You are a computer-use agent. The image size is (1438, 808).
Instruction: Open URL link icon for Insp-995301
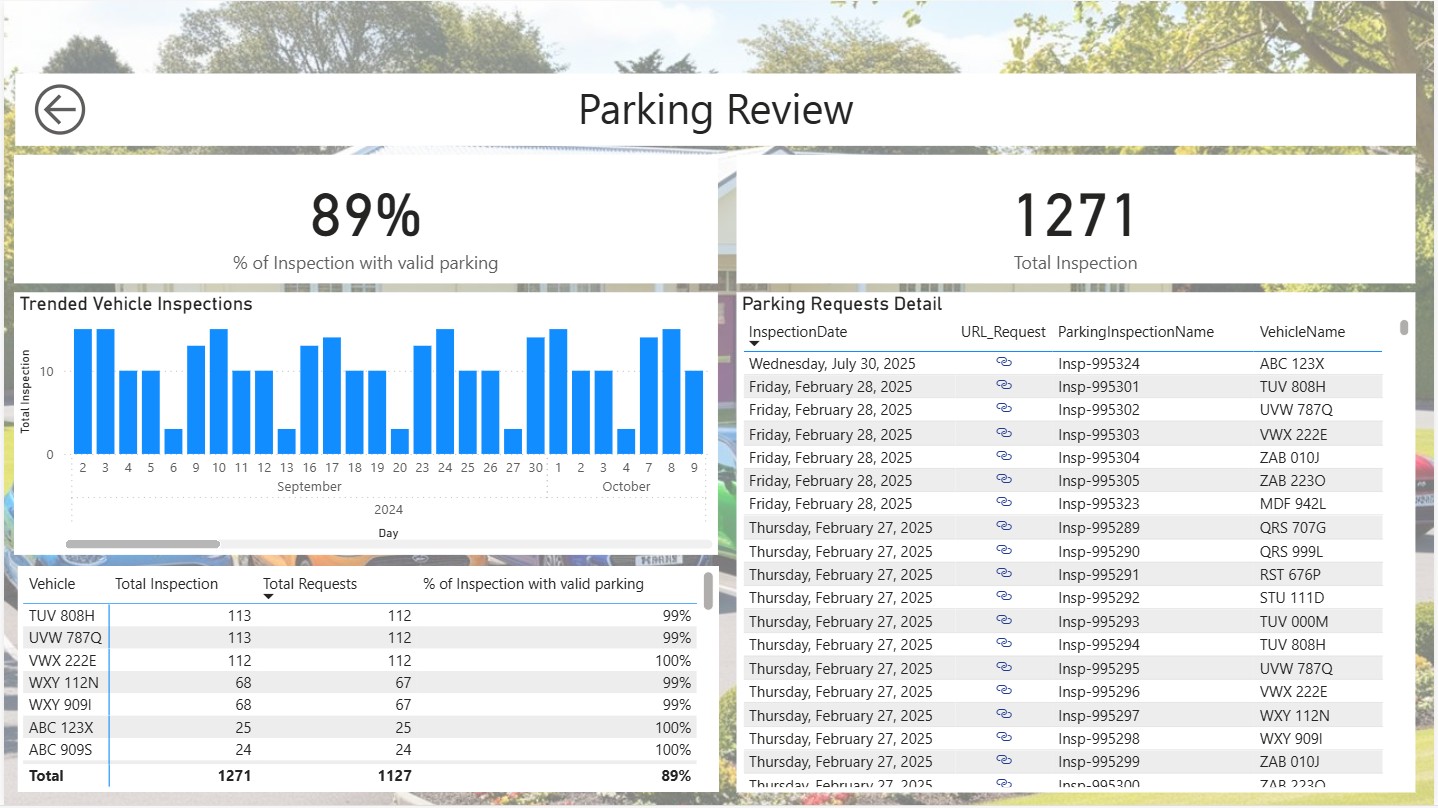(1004, 386)
